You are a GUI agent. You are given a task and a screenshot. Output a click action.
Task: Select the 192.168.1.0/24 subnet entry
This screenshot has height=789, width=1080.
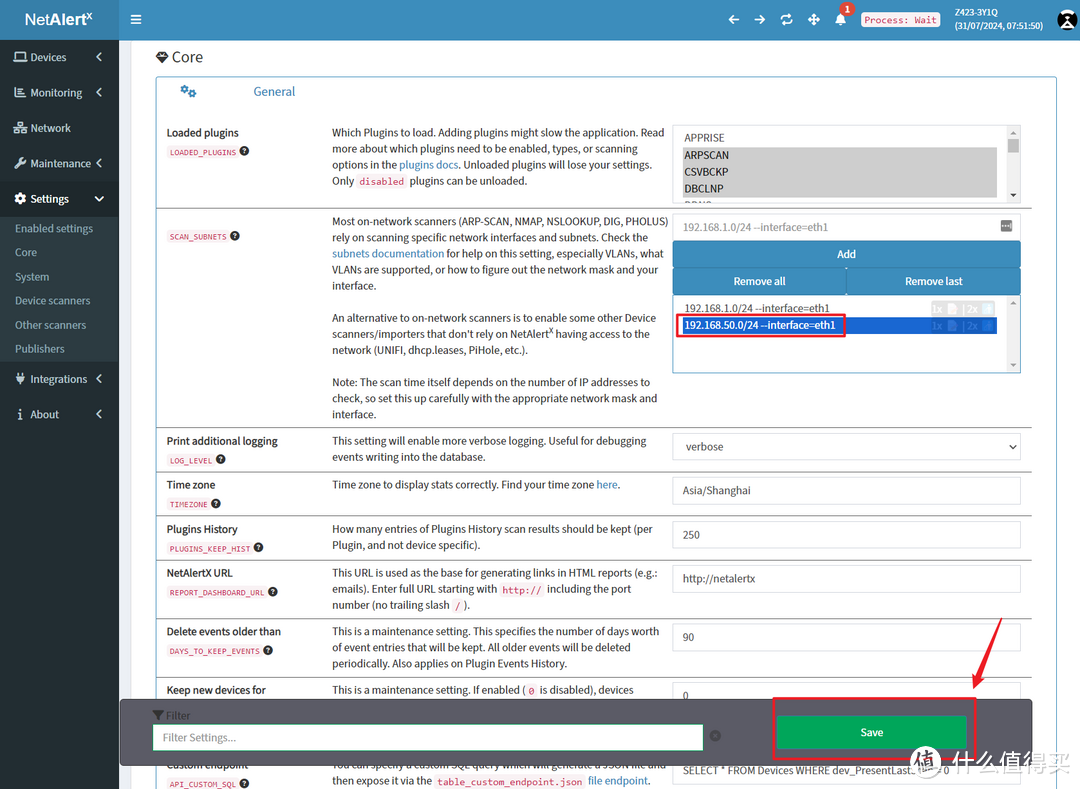756,309
